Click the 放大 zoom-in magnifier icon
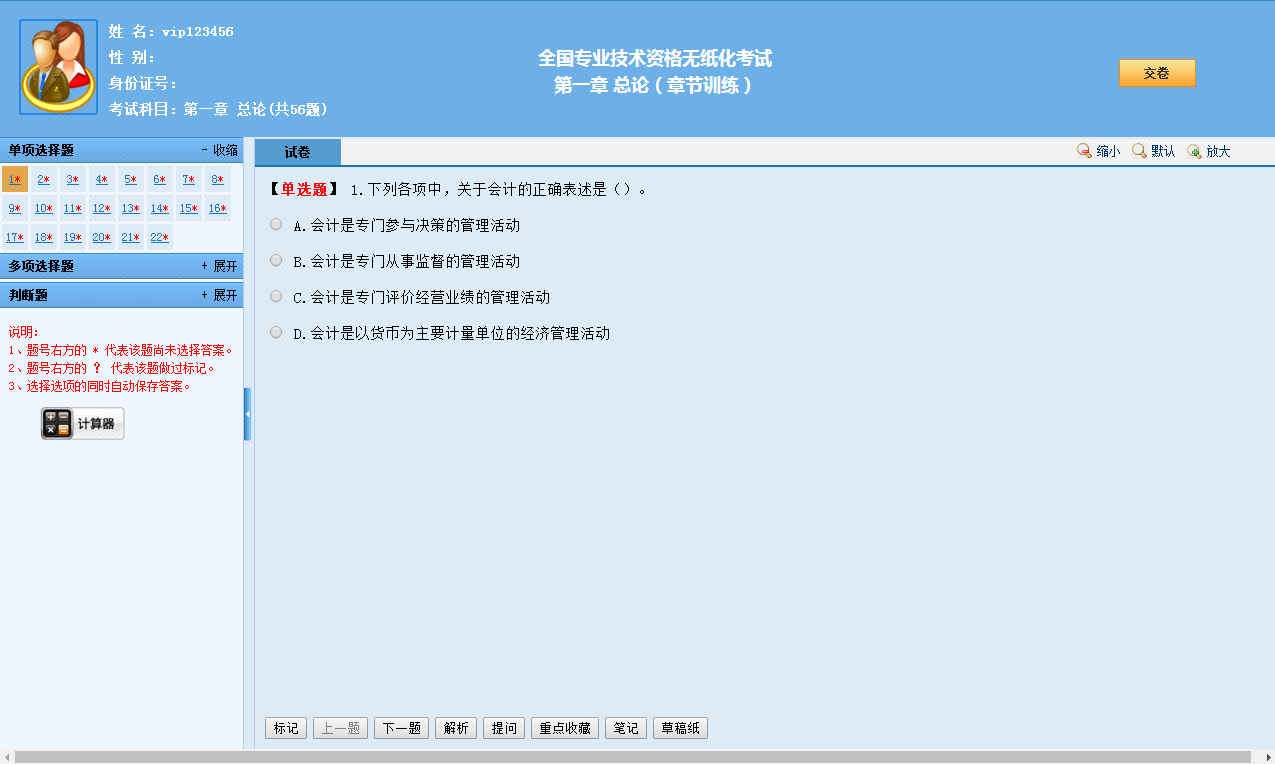This screenshot has width=1275, height=764. pos(1194,151)
